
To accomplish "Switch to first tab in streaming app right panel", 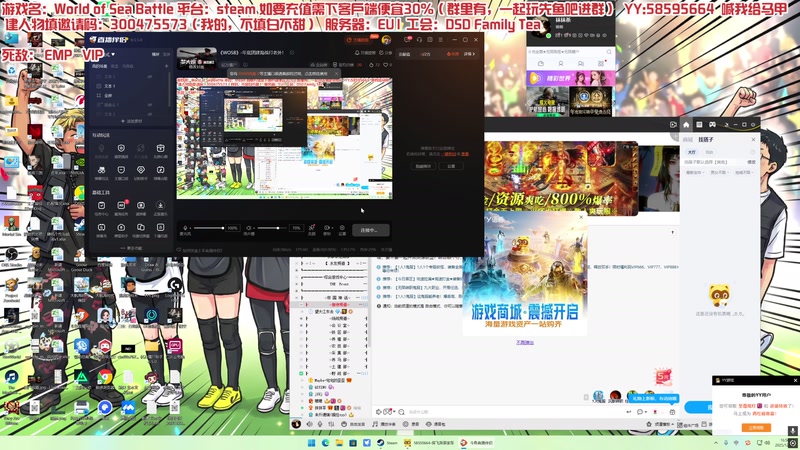I will click(x=404, y=54).
